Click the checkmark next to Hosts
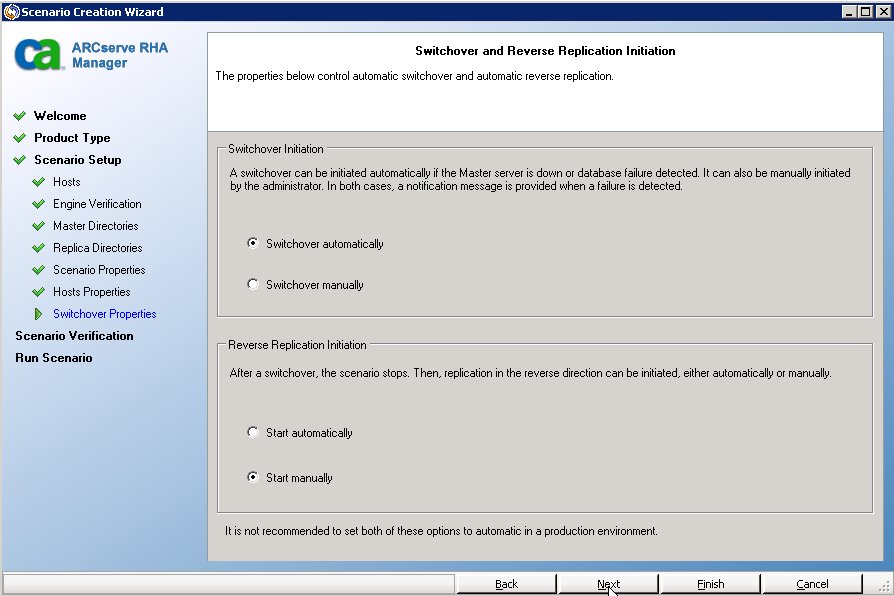Viewport: 894px width, 596px height. click(39, 182)
